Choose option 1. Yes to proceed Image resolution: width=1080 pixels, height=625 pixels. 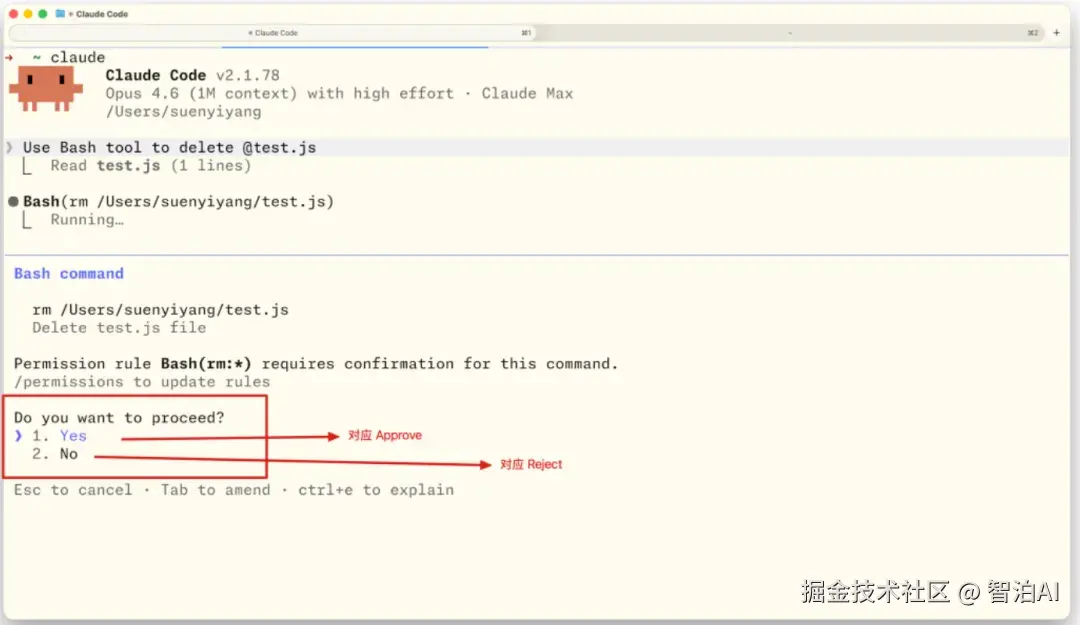click(x=59, y=436)
